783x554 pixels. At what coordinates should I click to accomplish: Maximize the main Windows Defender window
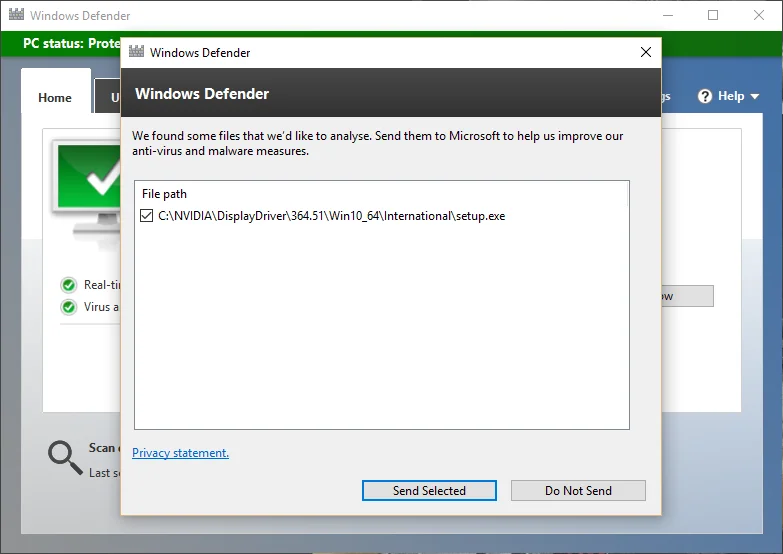pos(713,15)
